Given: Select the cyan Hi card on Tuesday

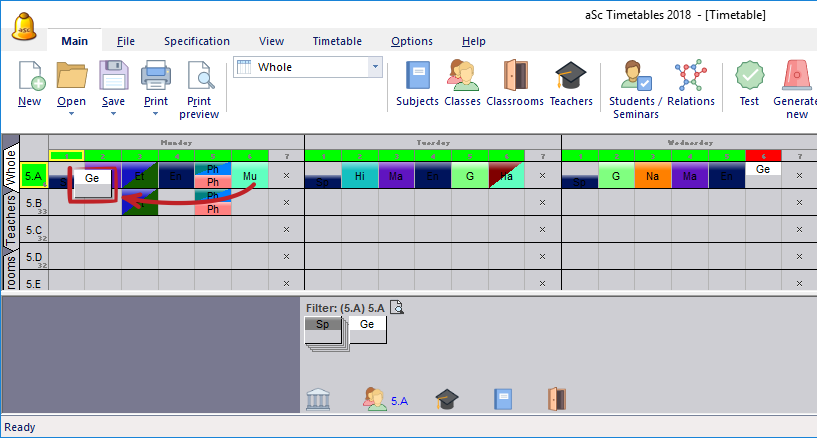Looking at the screenshot, I should (x=358, y=177).
